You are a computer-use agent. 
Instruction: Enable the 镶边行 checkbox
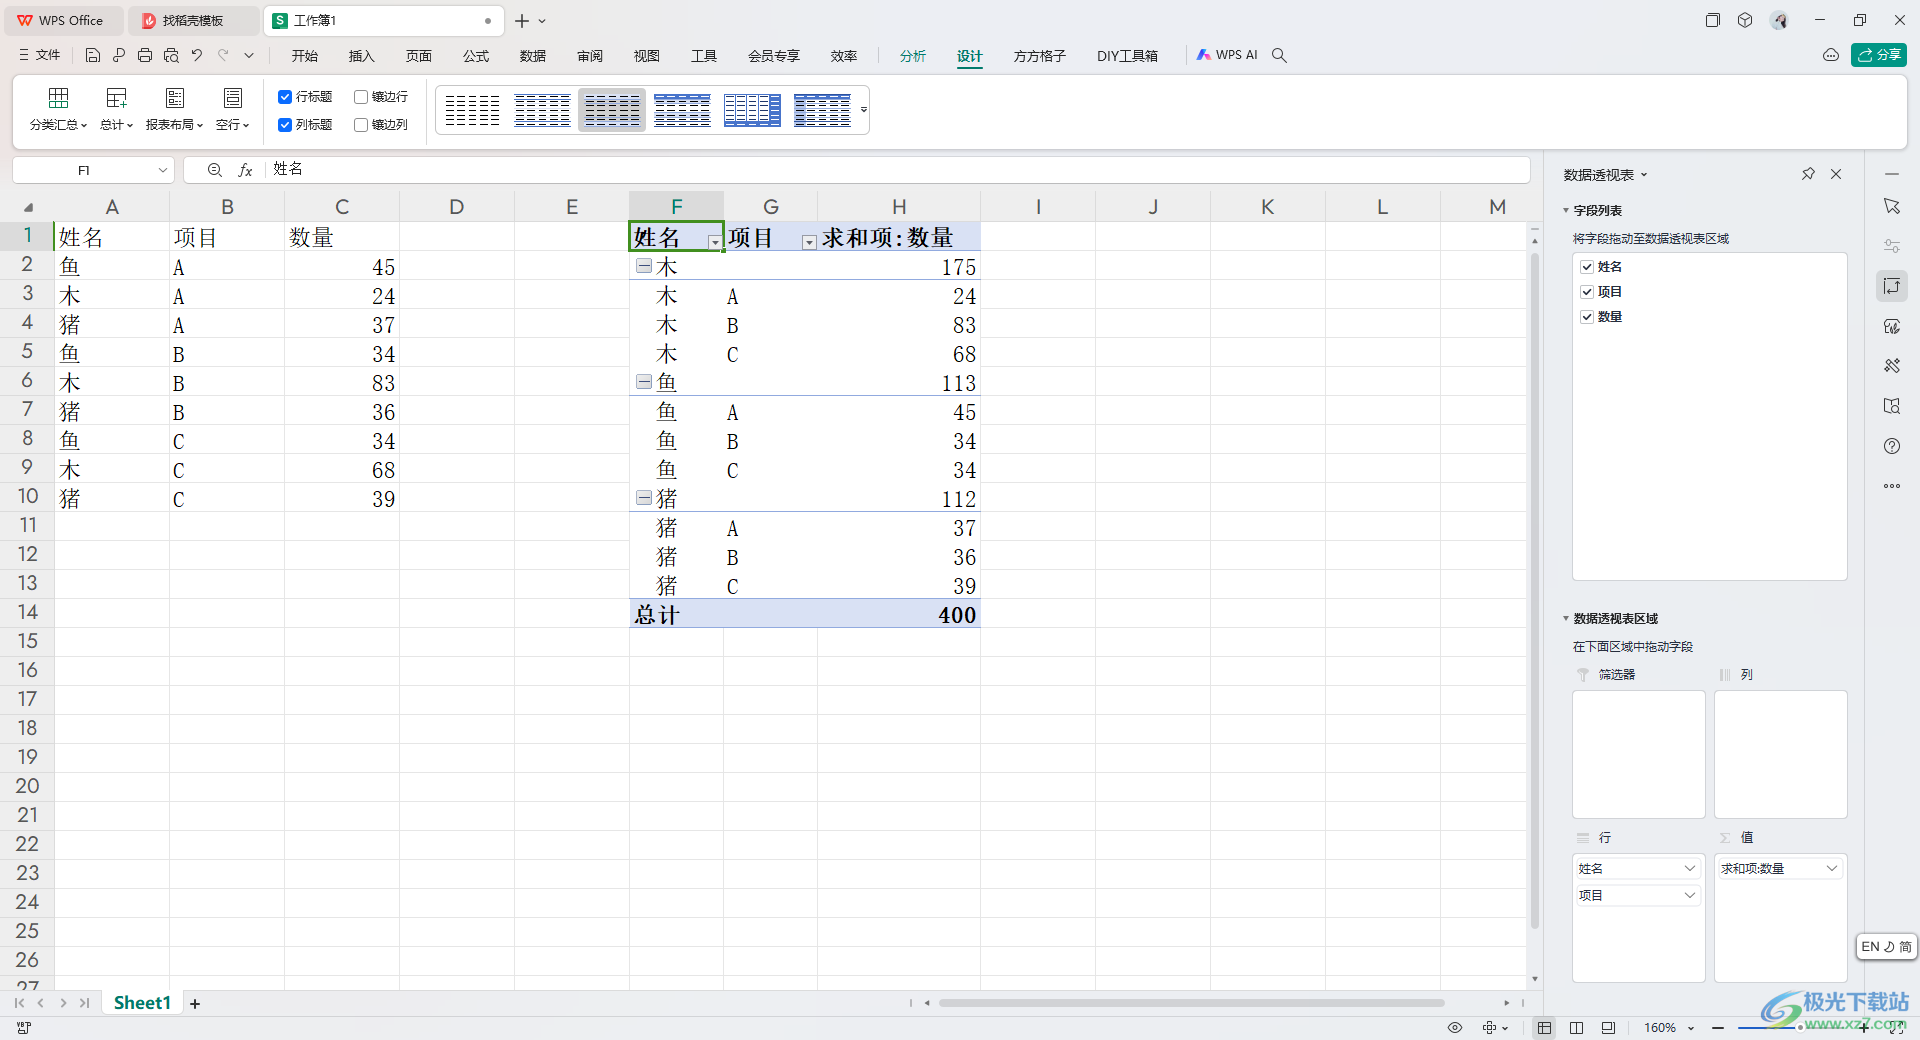tap(361, 97)
